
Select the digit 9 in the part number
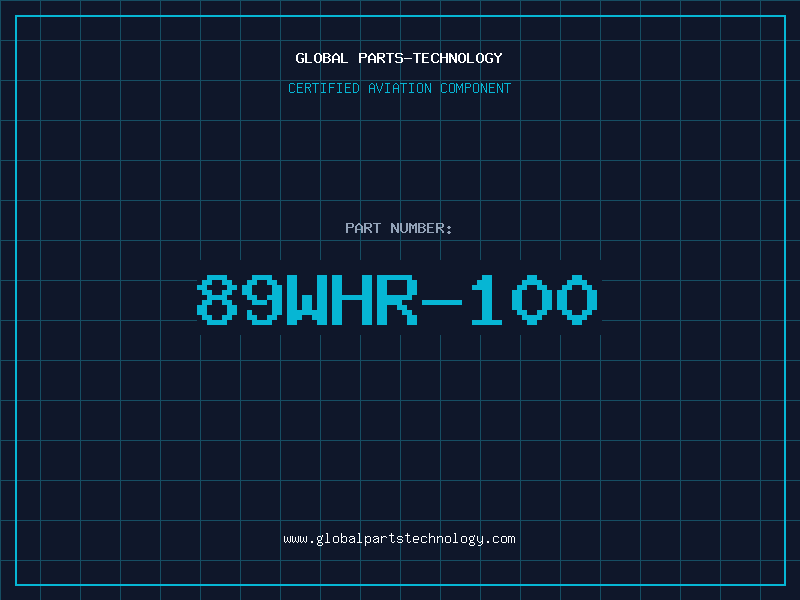262,299
